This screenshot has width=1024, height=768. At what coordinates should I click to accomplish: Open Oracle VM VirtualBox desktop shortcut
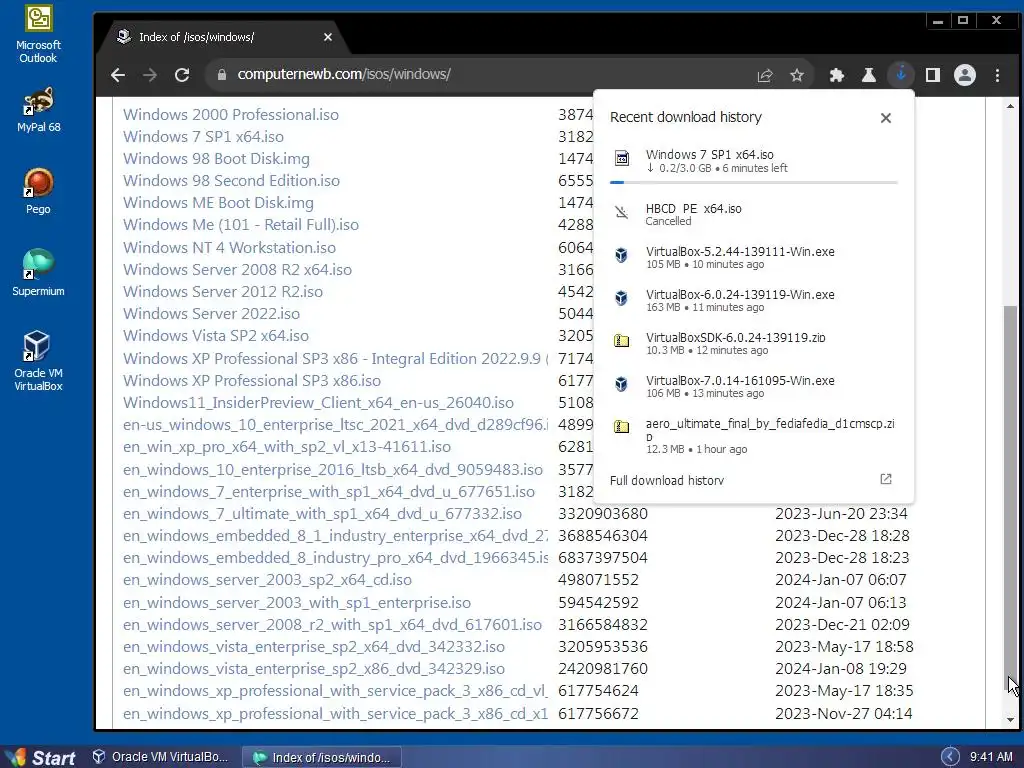(x=39, y=361)
